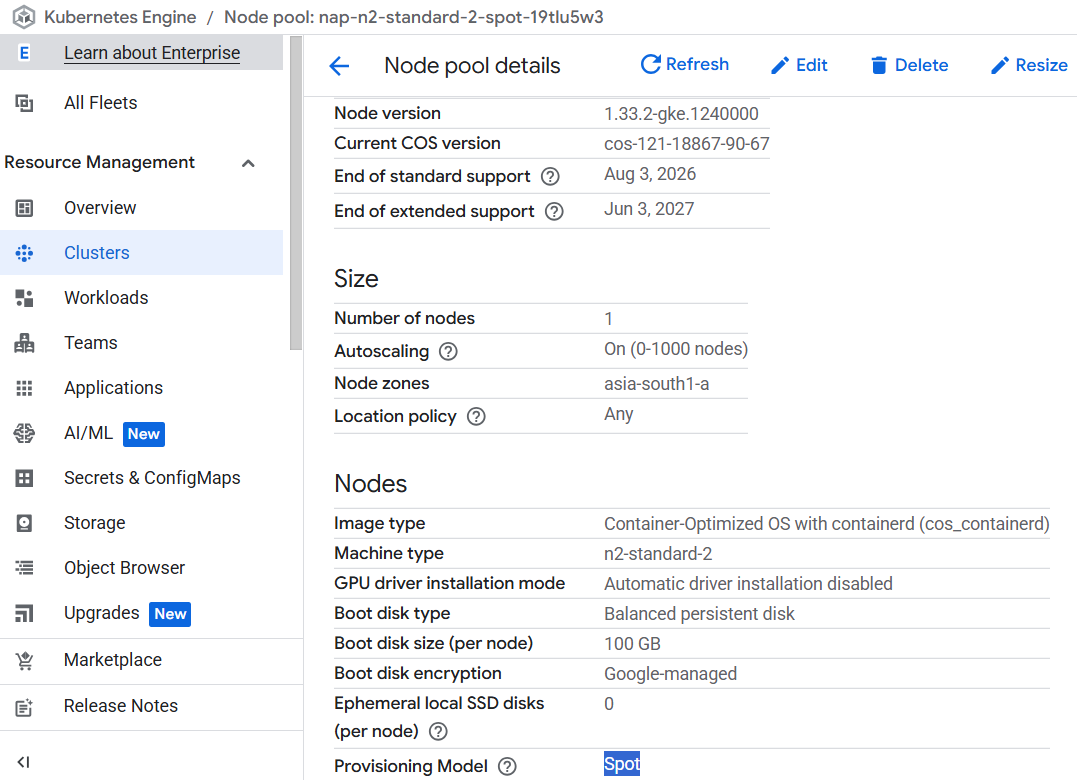Screen dimensions: 1077x780
Task: Click the back arrow beside Node pool details
Action: (x=339, y=66)
